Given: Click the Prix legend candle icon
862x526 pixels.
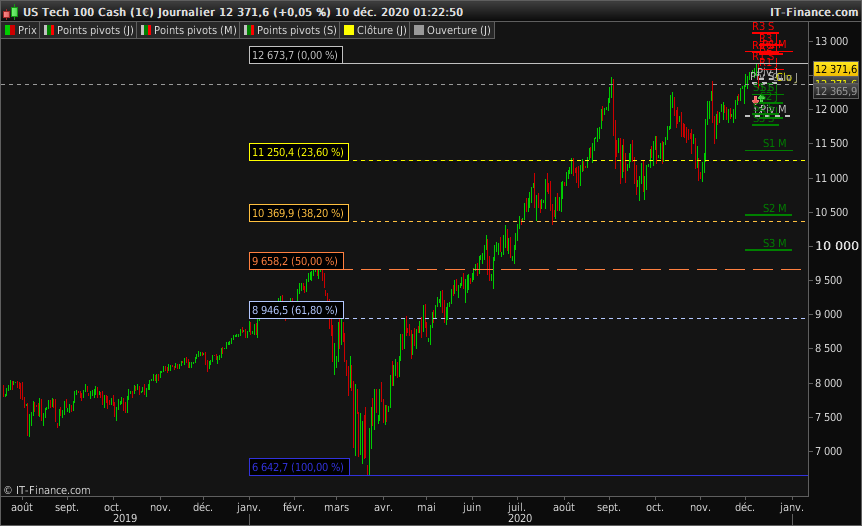Looking at the screenshot, I should (9, 30).
